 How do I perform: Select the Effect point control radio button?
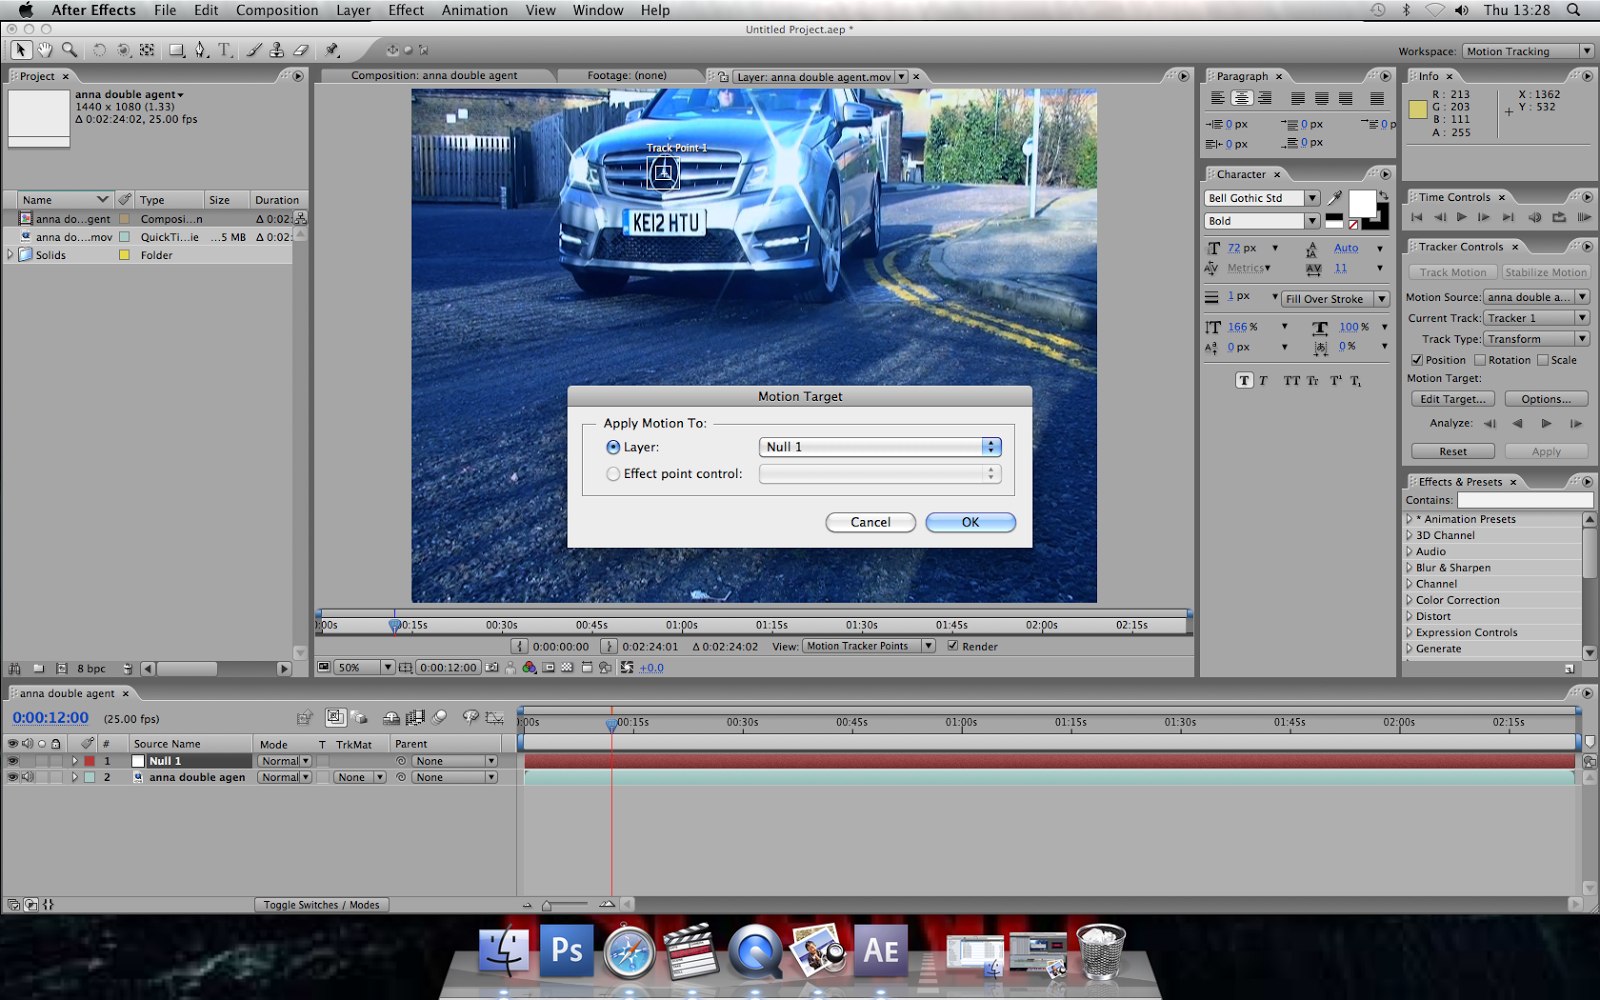613,474
